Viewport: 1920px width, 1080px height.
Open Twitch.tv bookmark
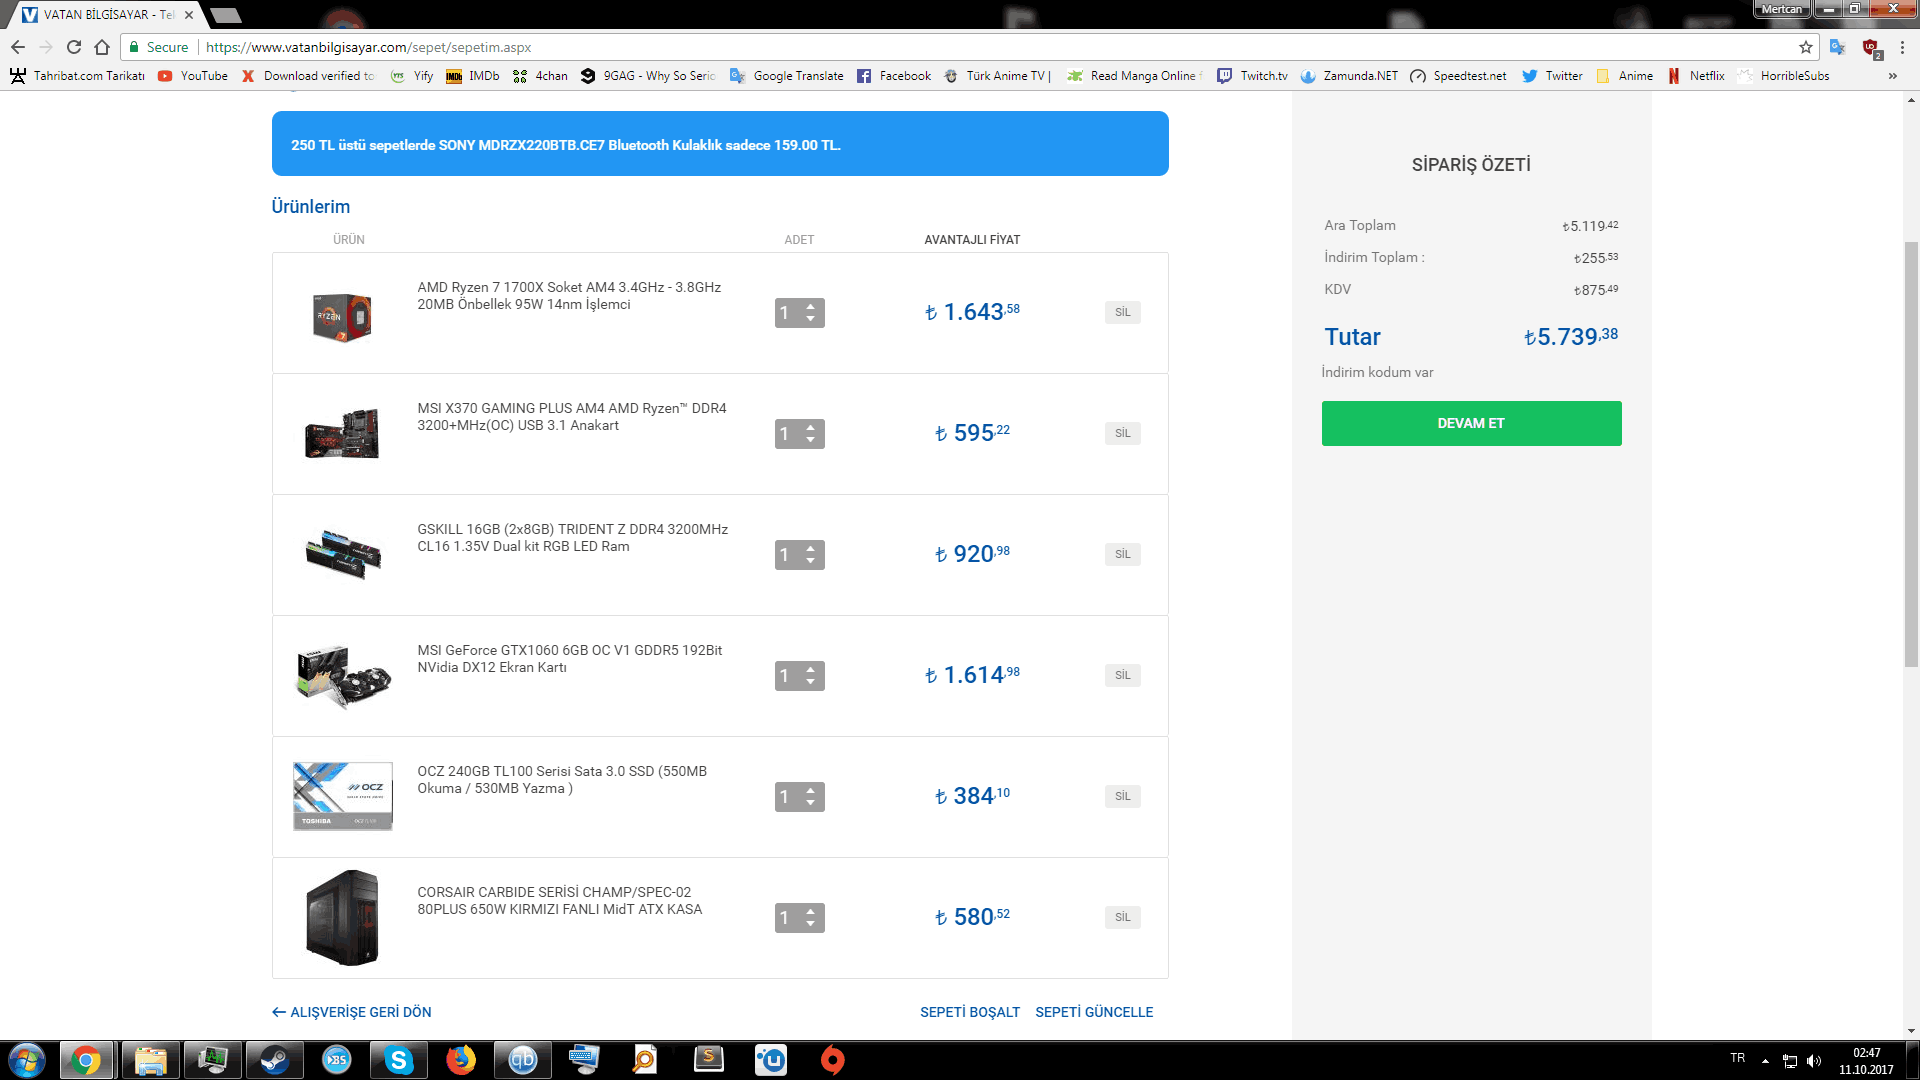(1252, 76)
